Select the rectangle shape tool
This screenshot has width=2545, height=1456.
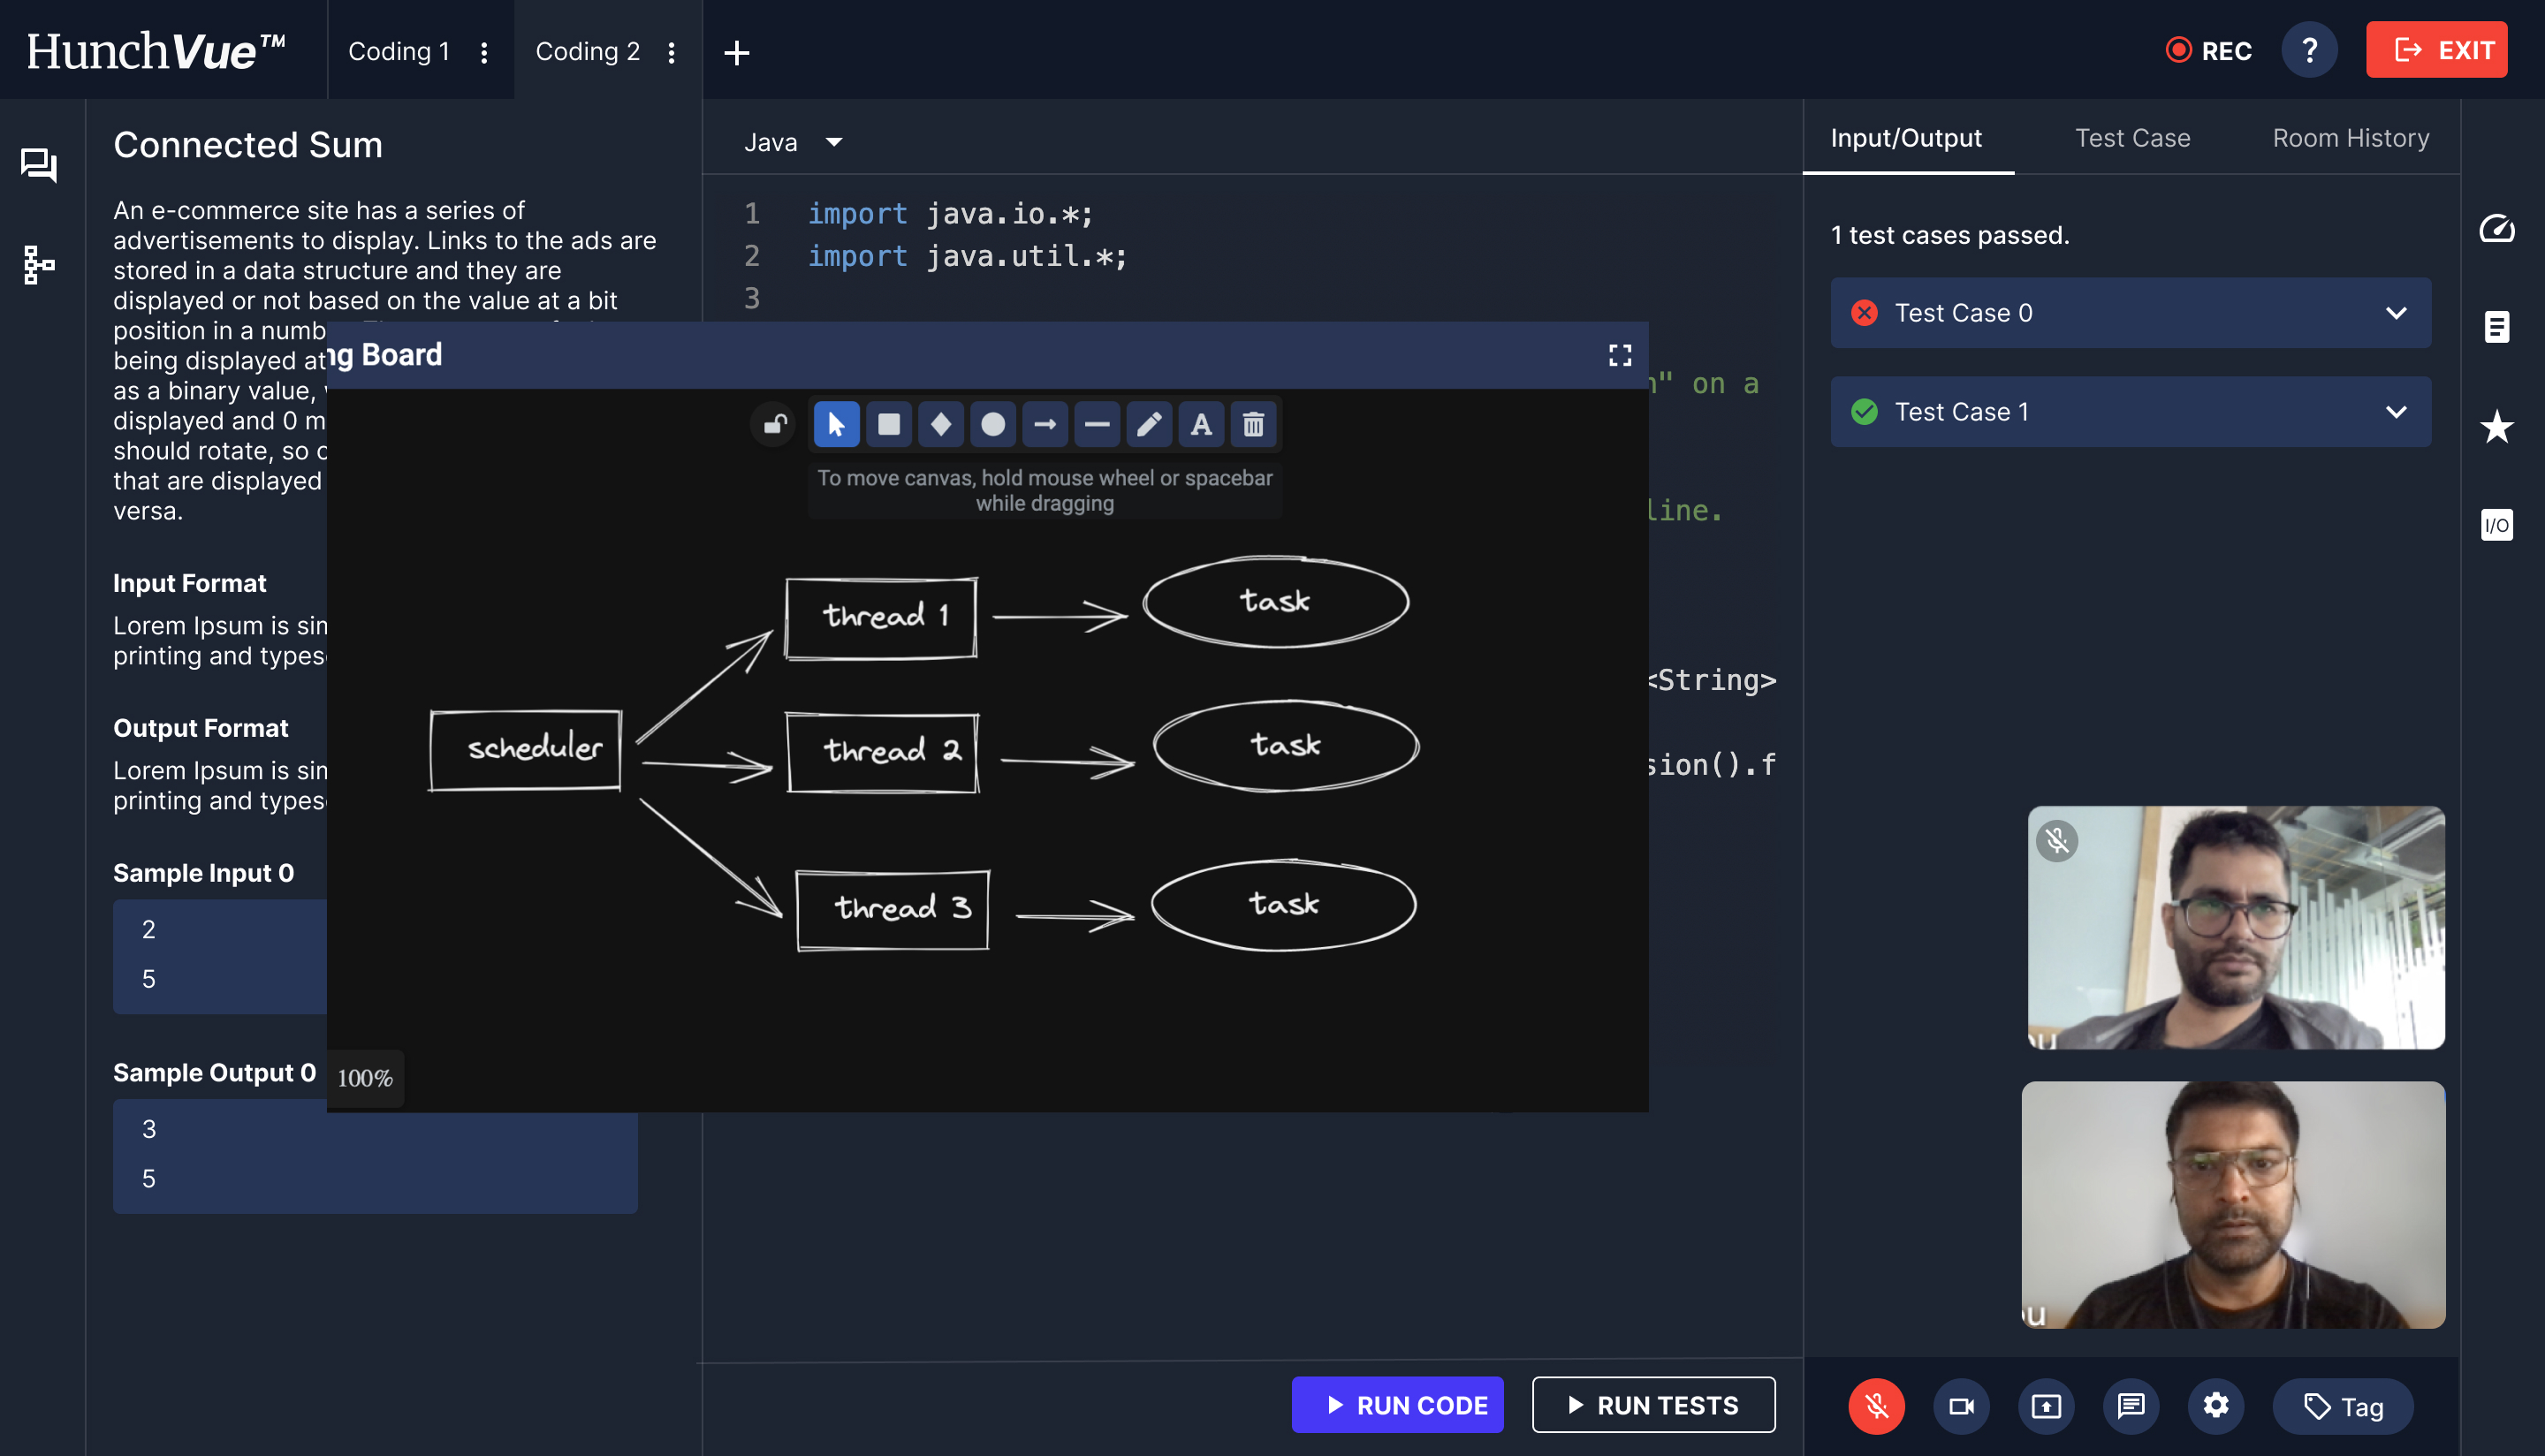click(x=888, y=425)
